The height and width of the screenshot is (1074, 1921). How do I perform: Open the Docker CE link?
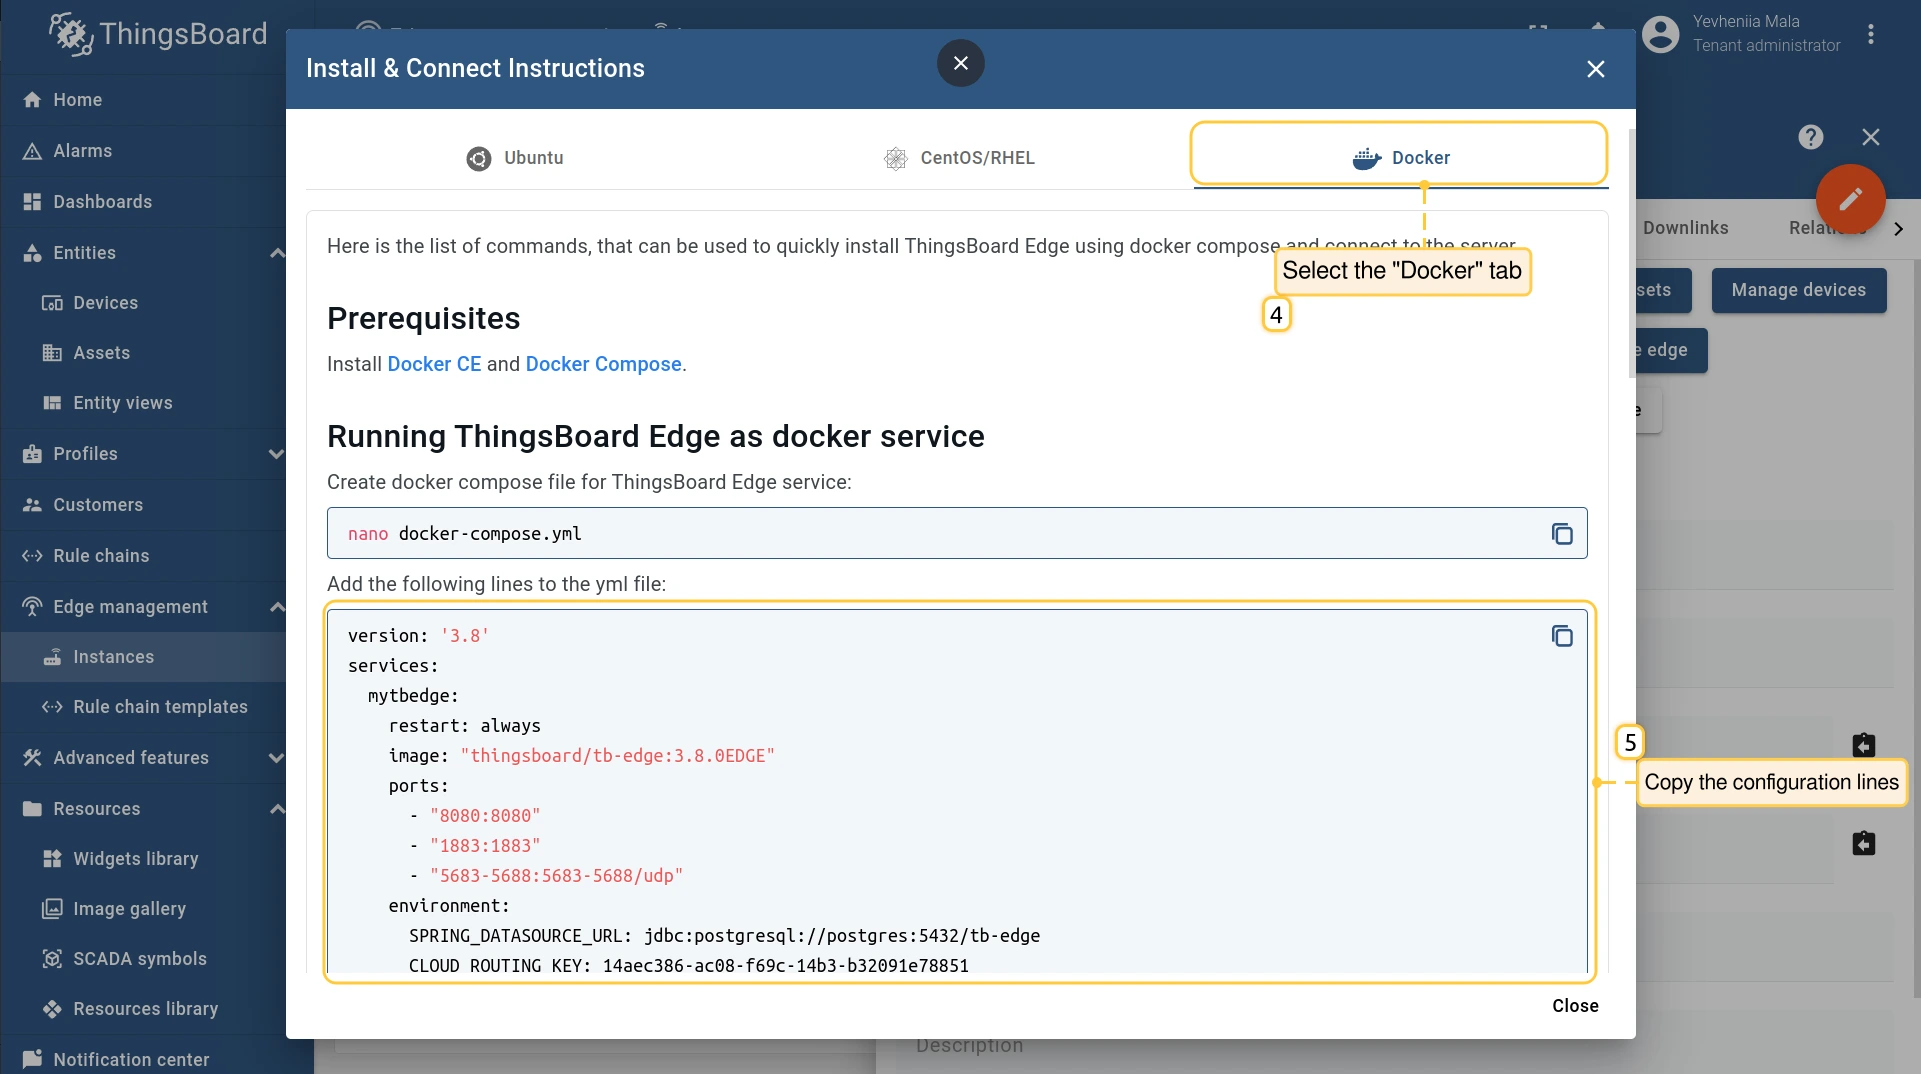[434, 364]
